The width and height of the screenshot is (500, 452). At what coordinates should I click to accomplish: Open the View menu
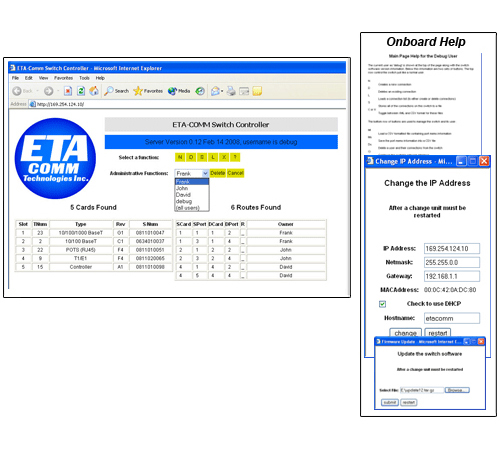(x=43, y=78)
